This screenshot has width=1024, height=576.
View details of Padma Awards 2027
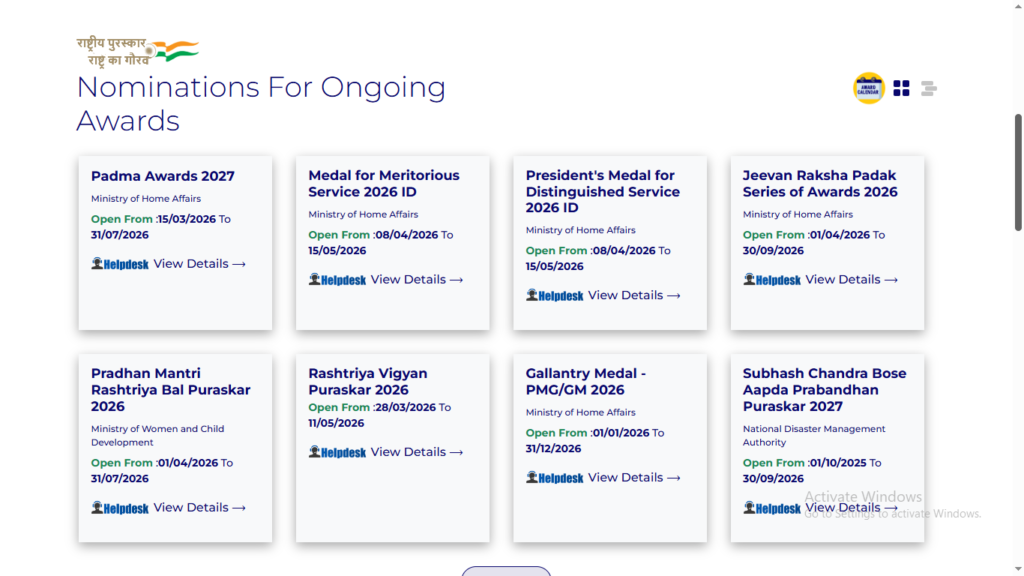tap(199, 264)
